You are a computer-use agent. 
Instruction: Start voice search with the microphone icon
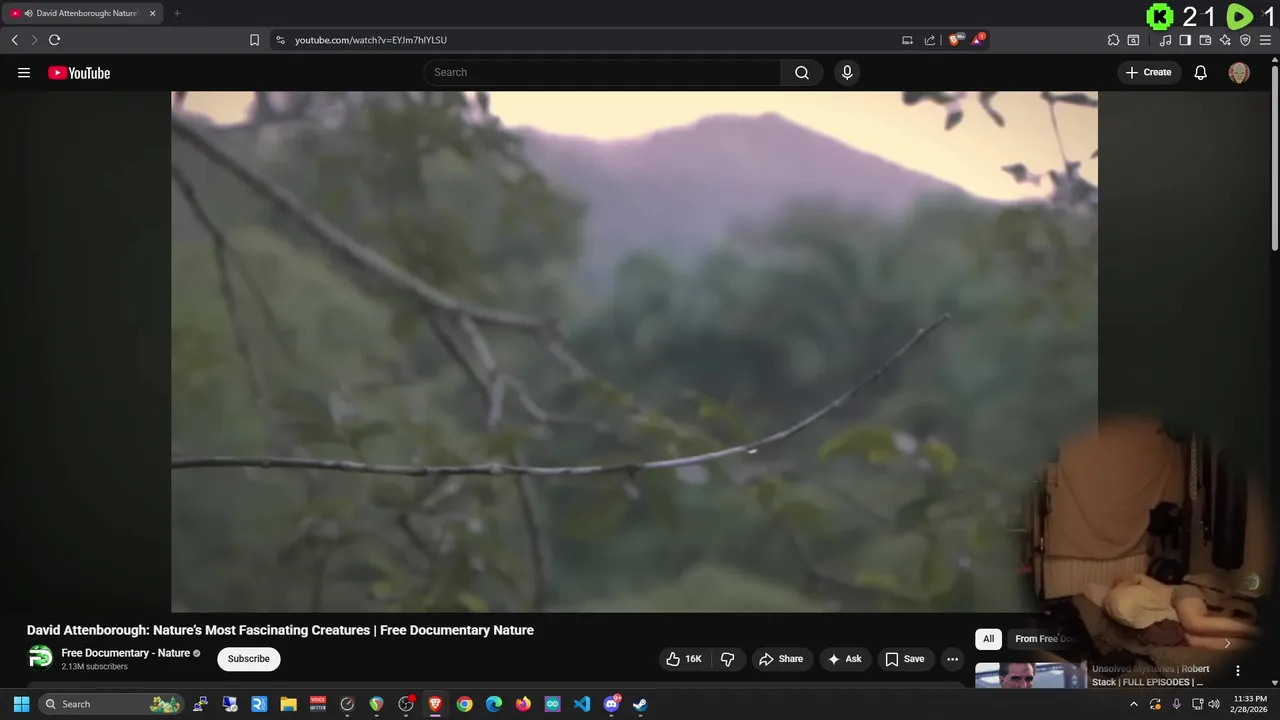(x=847, y=72)
